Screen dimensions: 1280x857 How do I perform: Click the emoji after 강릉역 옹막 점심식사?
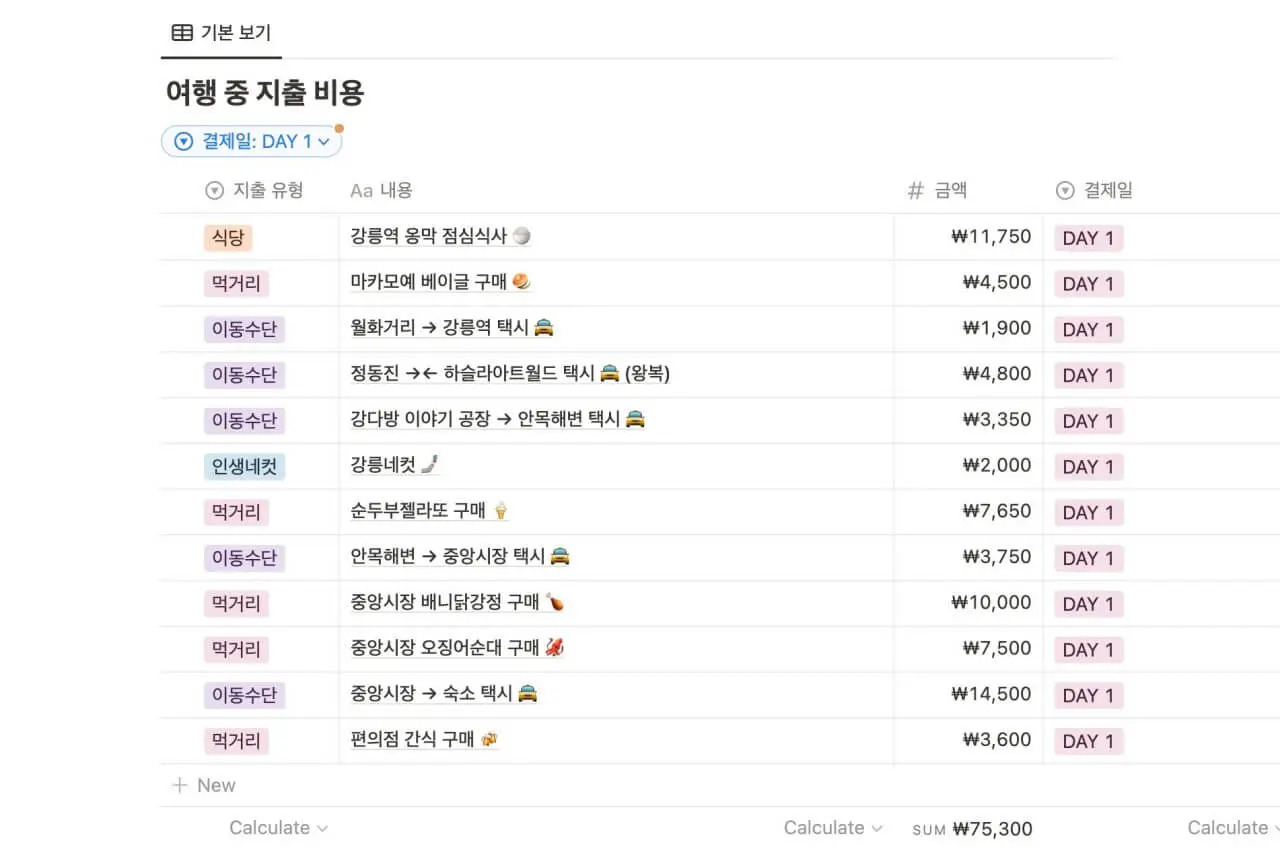521,237
